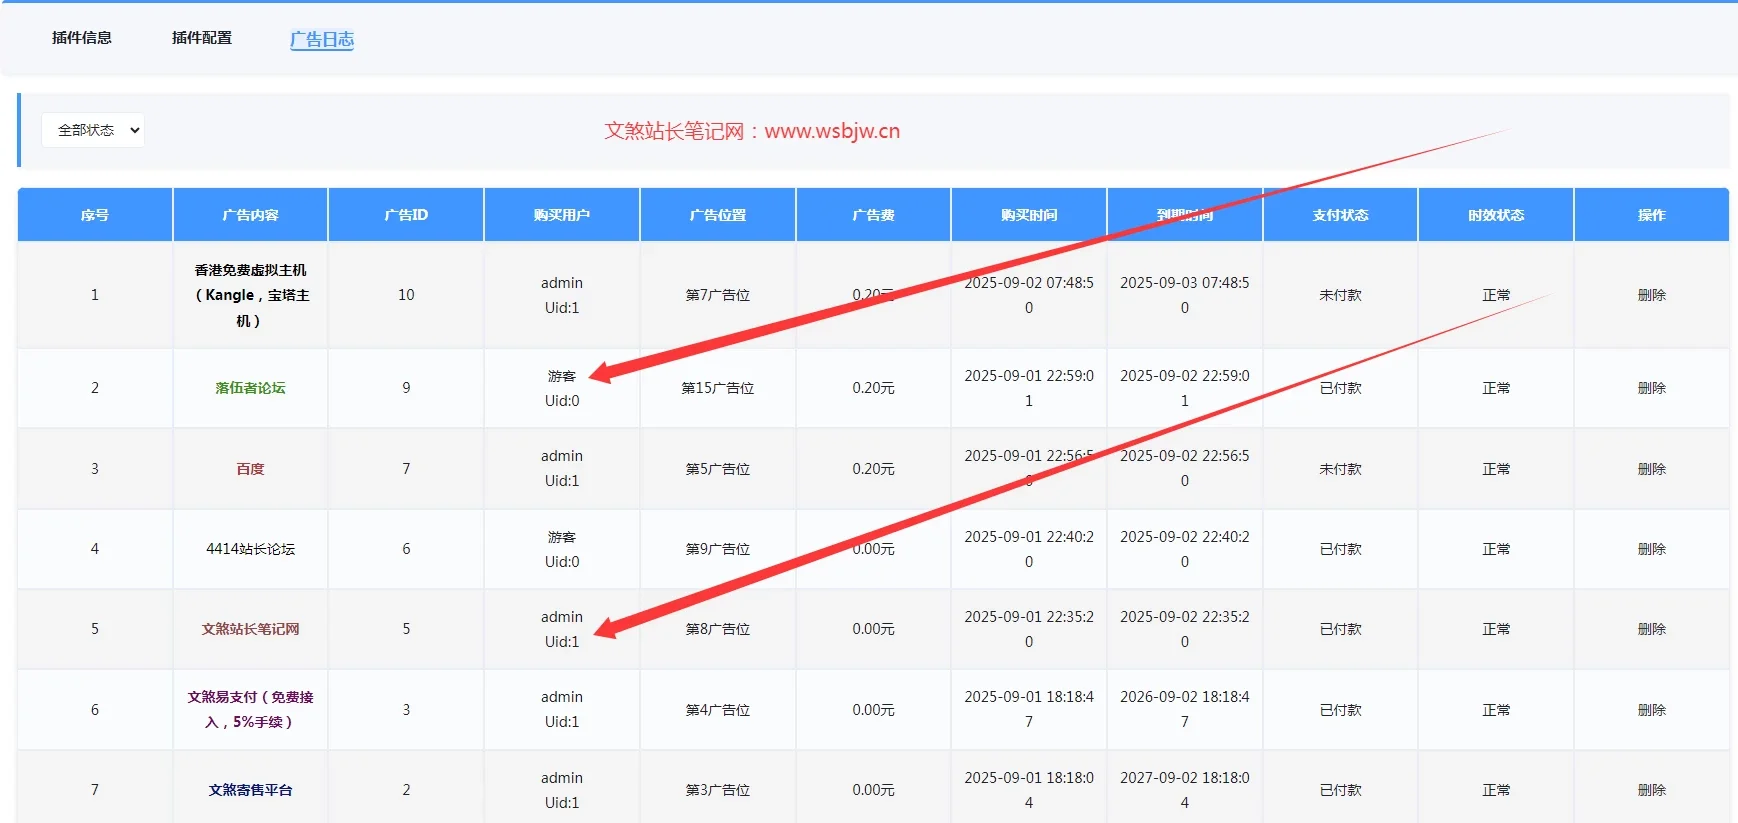Screen dimensions: 1738x823
Task: Open the 百度 ad link
Action: click(250, 469)
